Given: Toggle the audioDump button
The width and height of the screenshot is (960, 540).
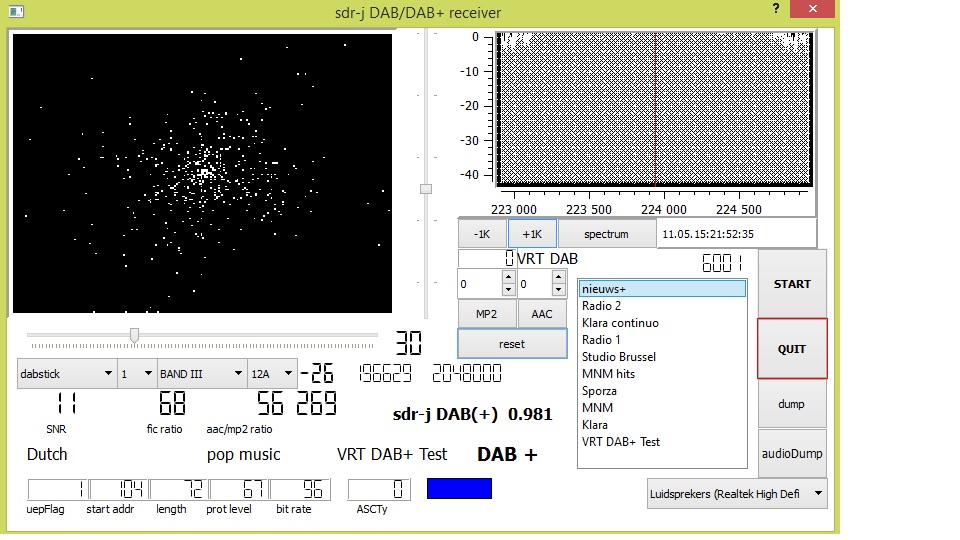Looking at the screenshot, I should (792, 454).
